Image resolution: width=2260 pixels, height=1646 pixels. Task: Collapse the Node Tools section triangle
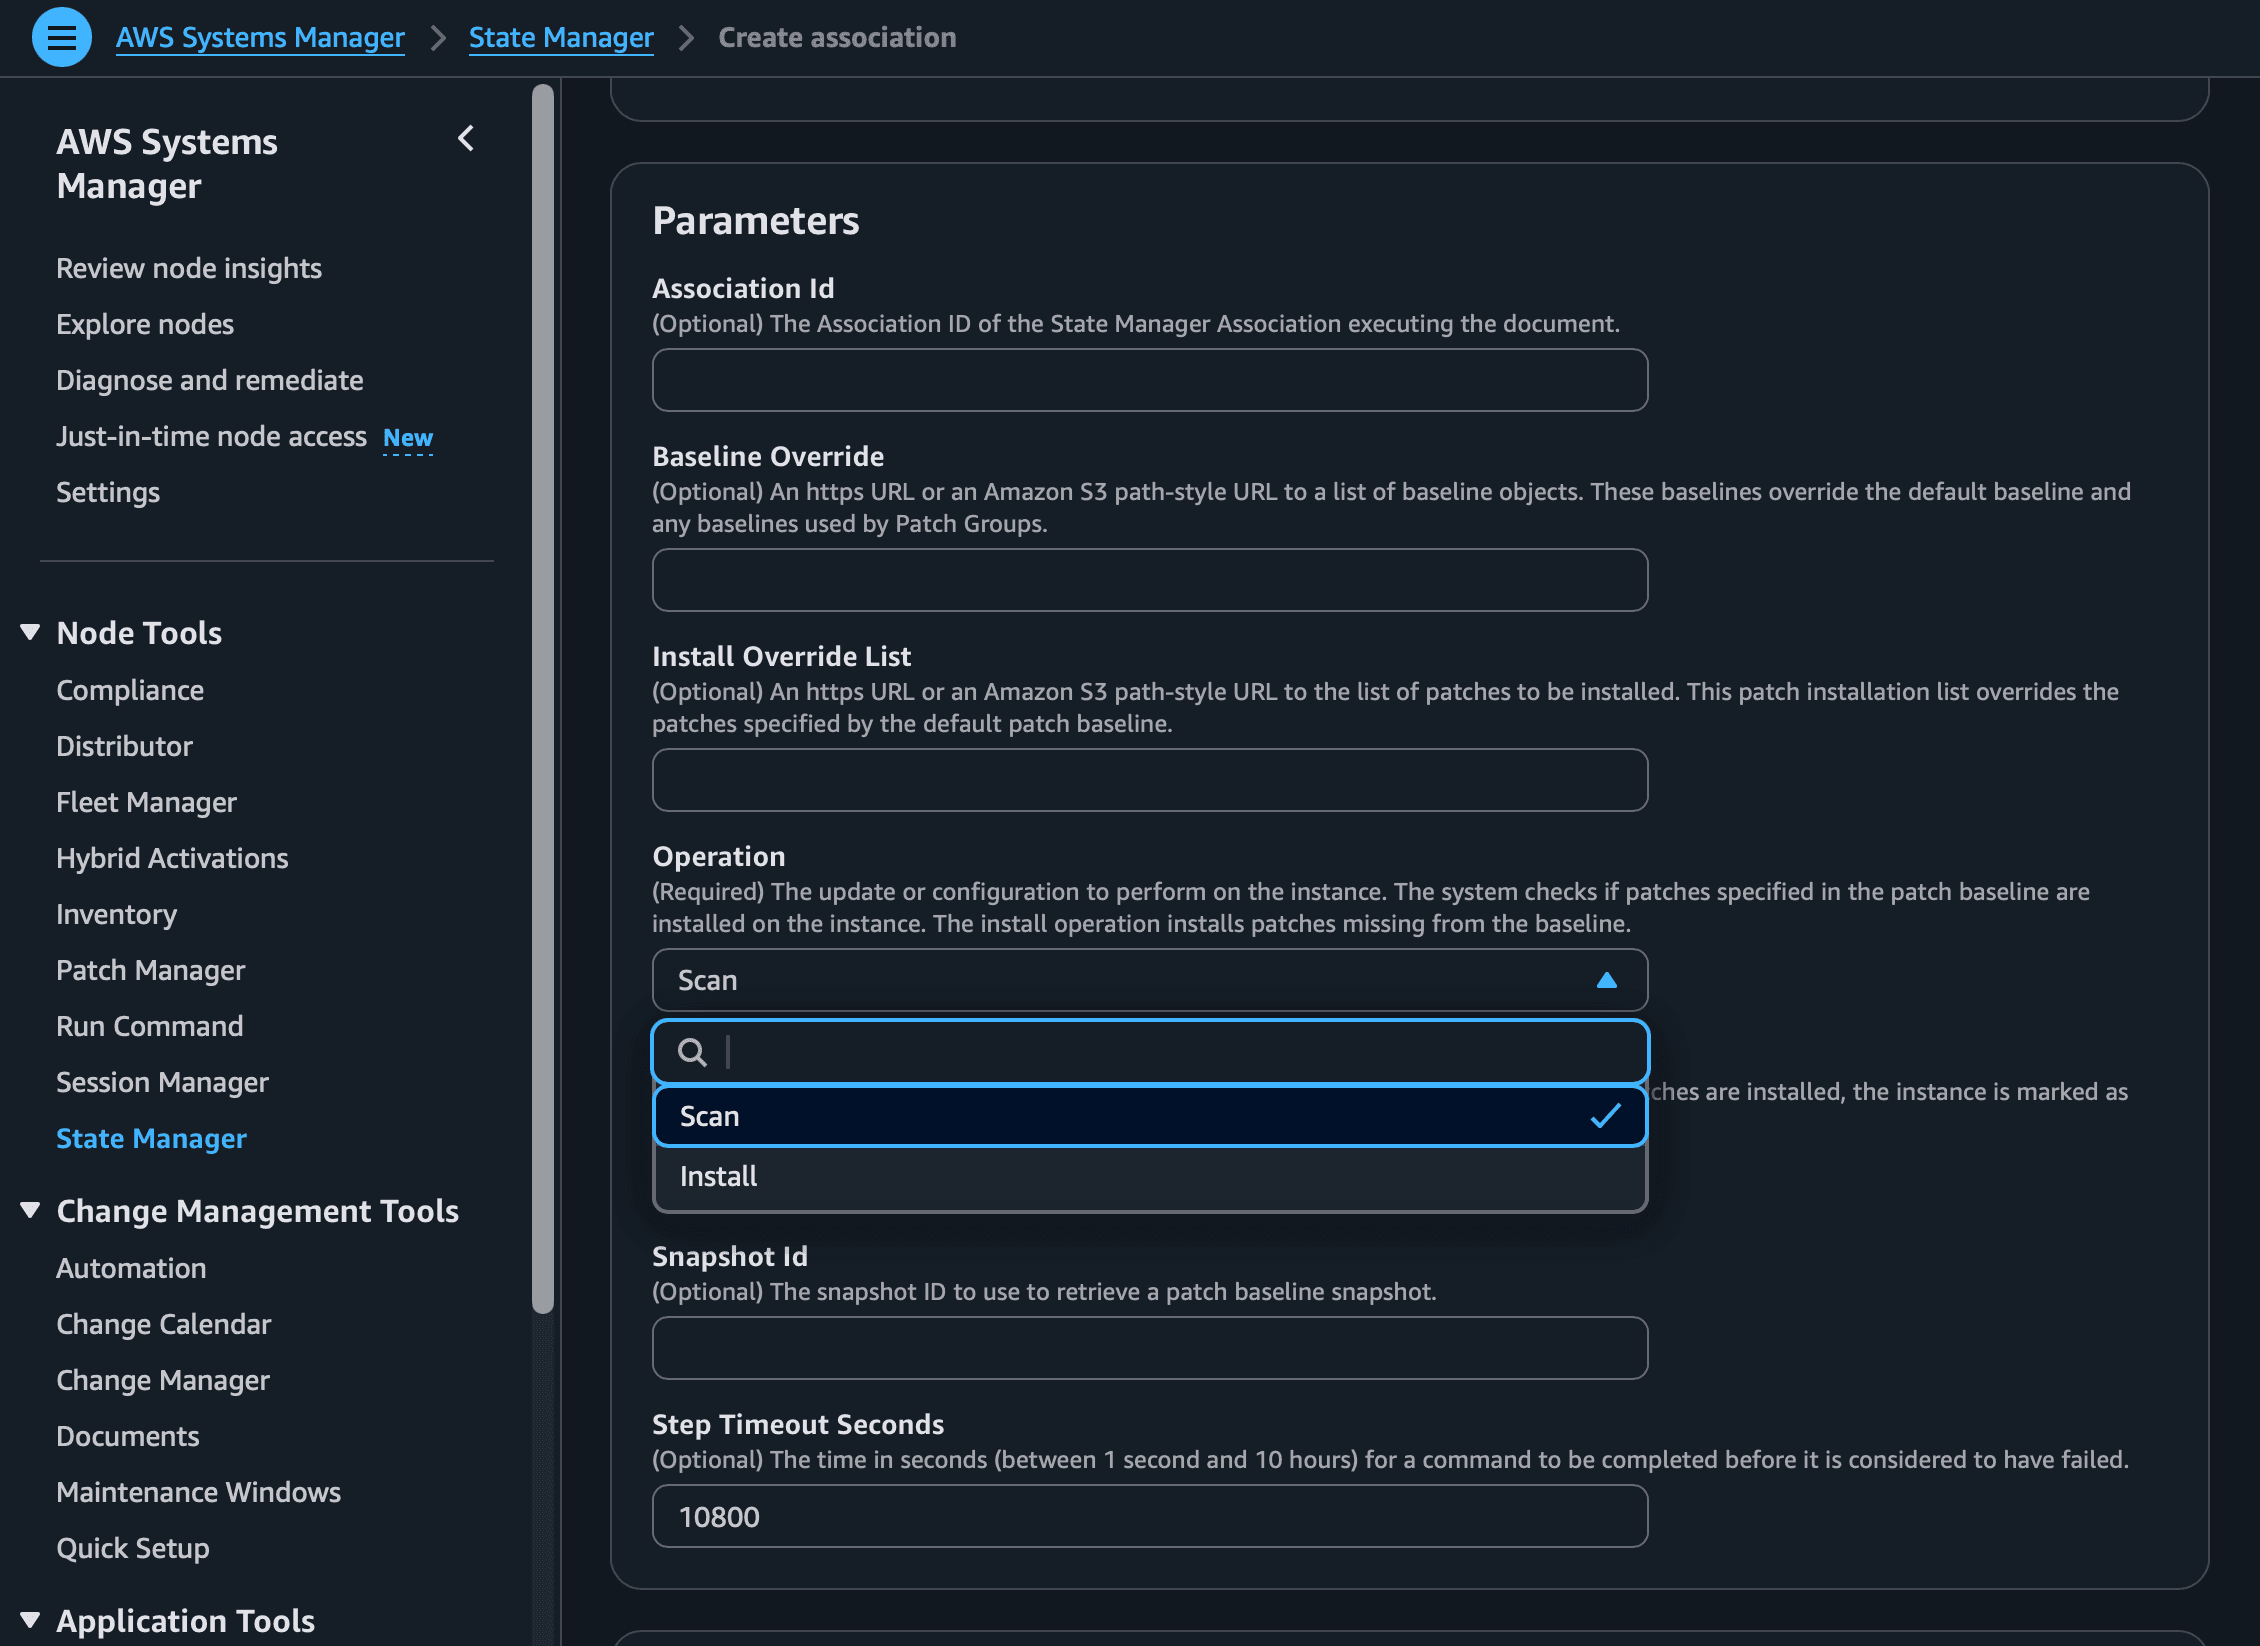click(30, 632)
